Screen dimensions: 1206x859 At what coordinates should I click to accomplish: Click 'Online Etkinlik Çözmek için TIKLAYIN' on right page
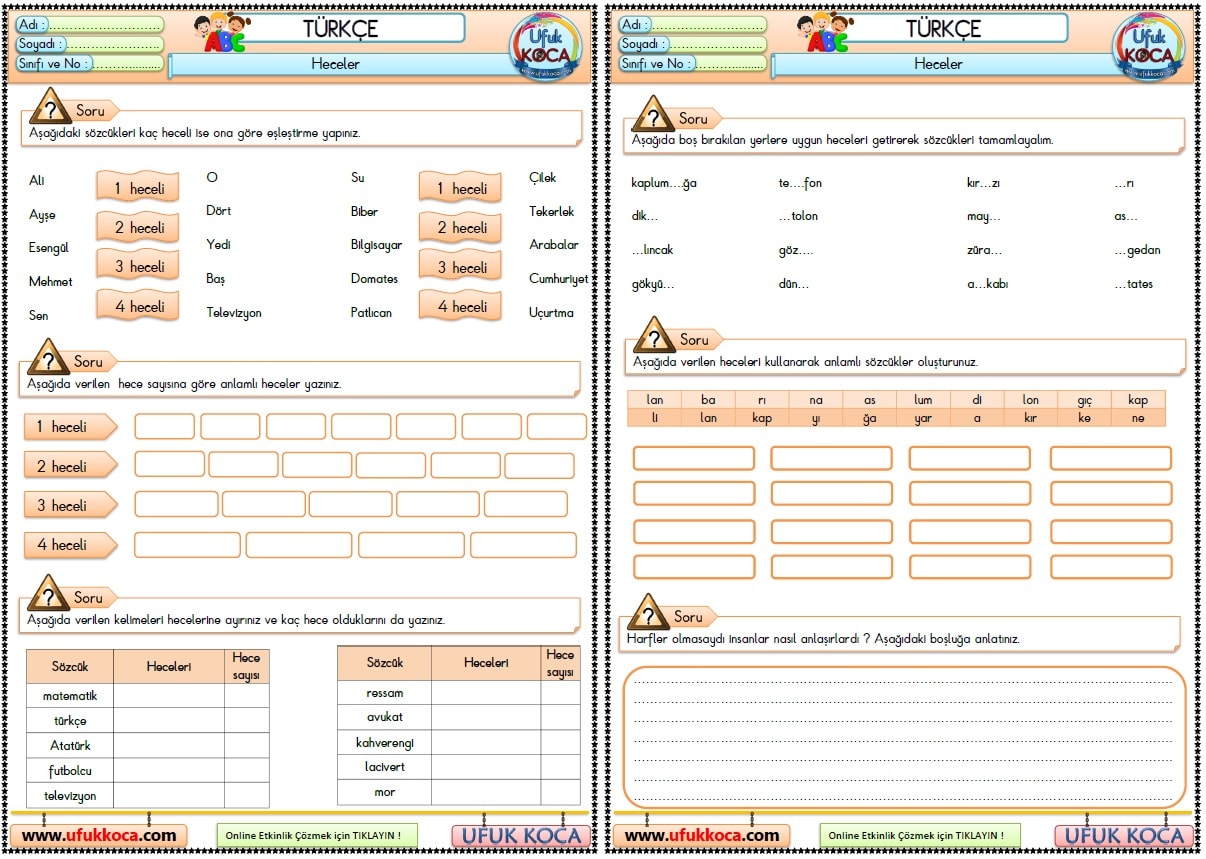[x=920, y=835]
